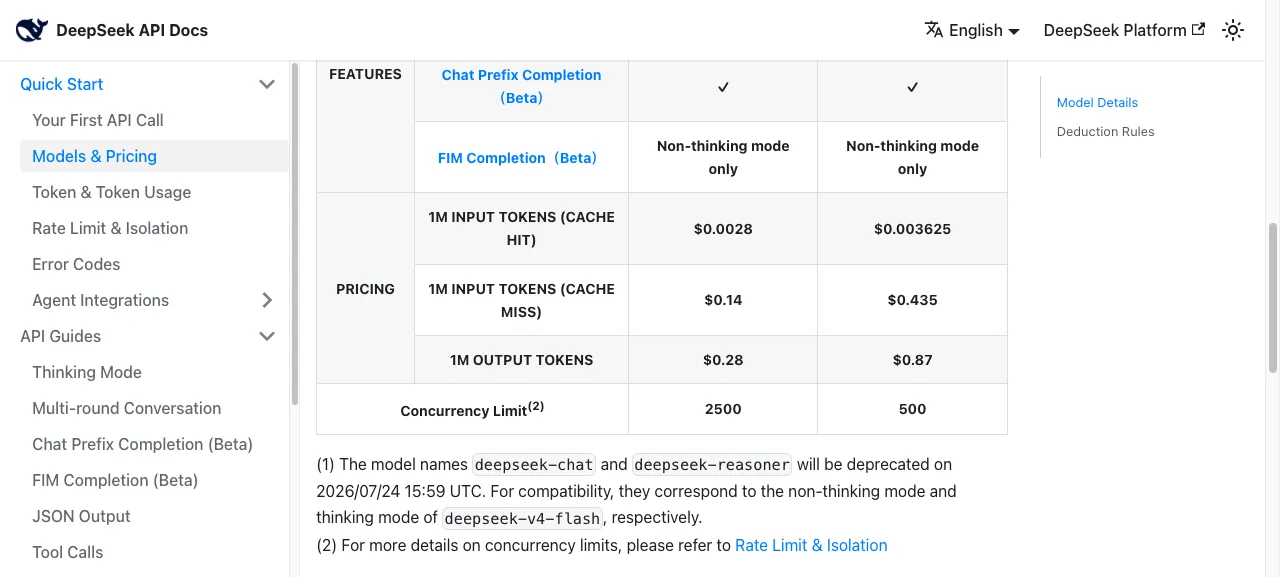Image resolution: width=1280 pixels, height=577 pixels.
Task: Click the page vertical scrollbar
Action: pos(1273,300)
